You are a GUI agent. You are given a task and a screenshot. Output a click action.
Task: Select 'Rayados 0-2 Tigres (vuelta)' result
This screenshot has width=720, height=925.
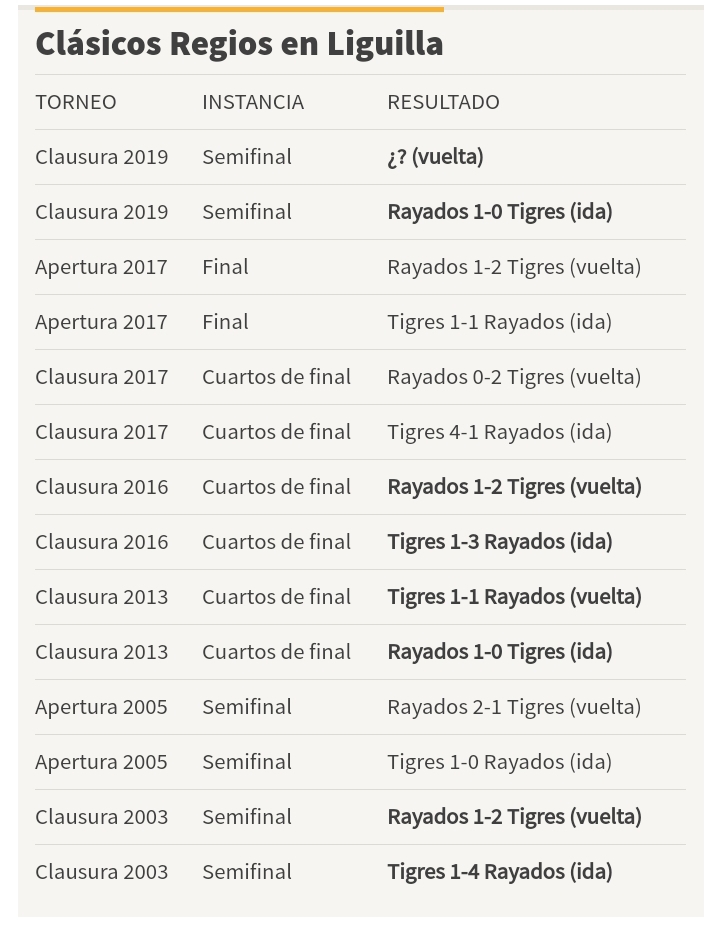coord(514,377)
